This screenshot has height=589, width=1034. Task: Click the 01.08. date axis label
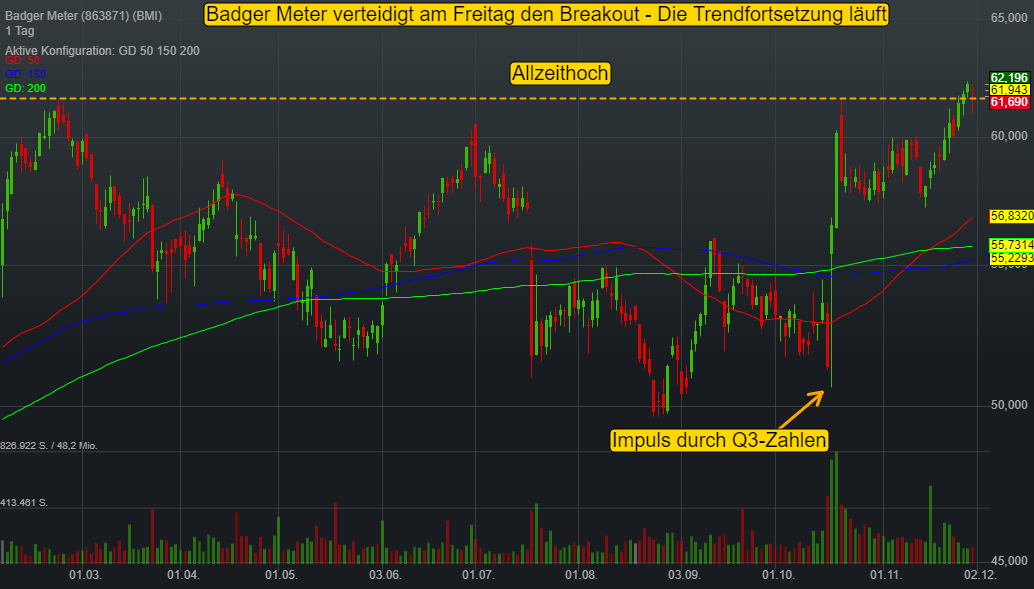[x=581, y=575]
